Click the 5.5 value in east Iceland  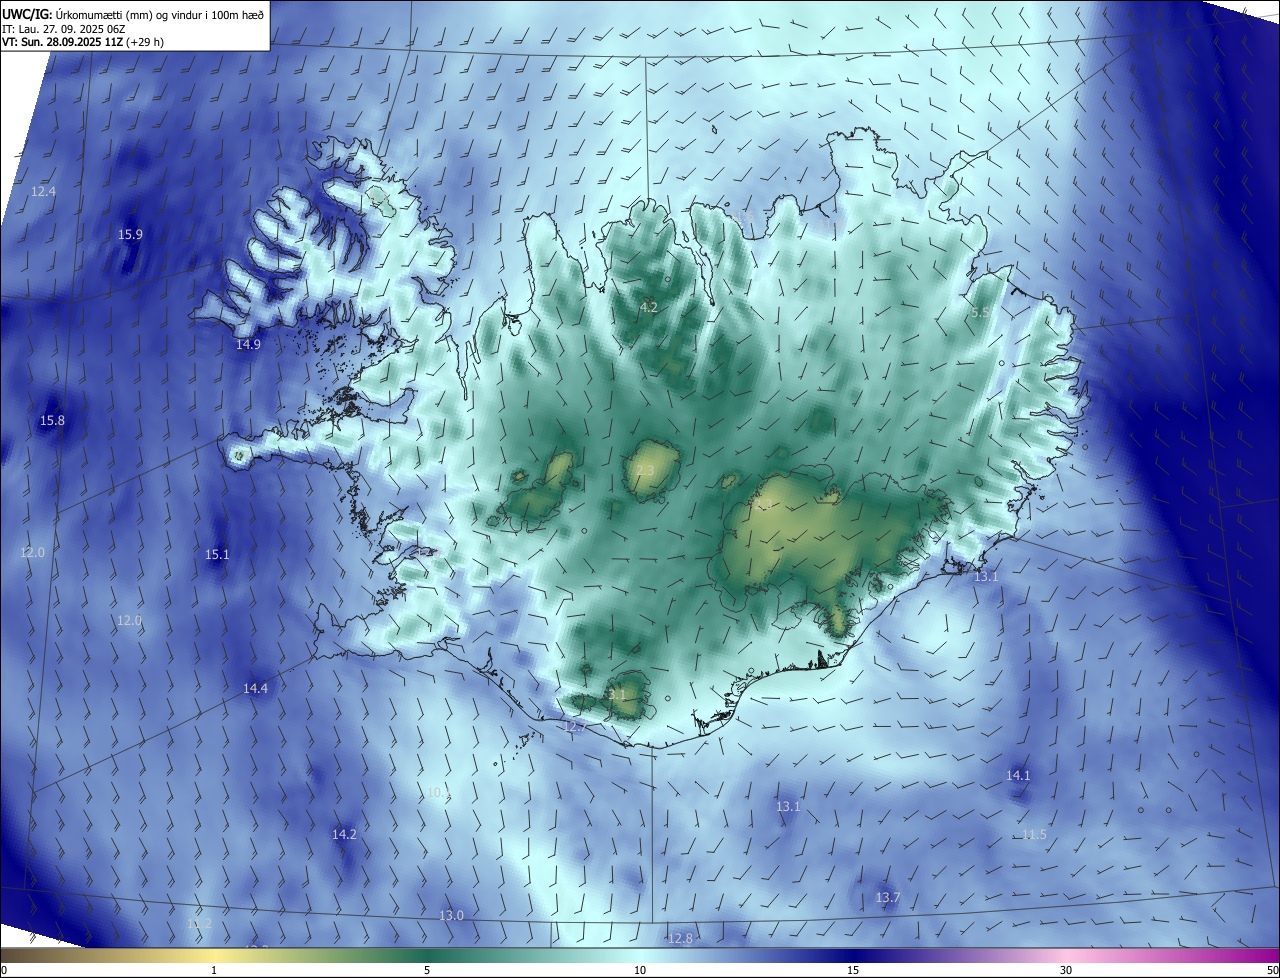981,313
